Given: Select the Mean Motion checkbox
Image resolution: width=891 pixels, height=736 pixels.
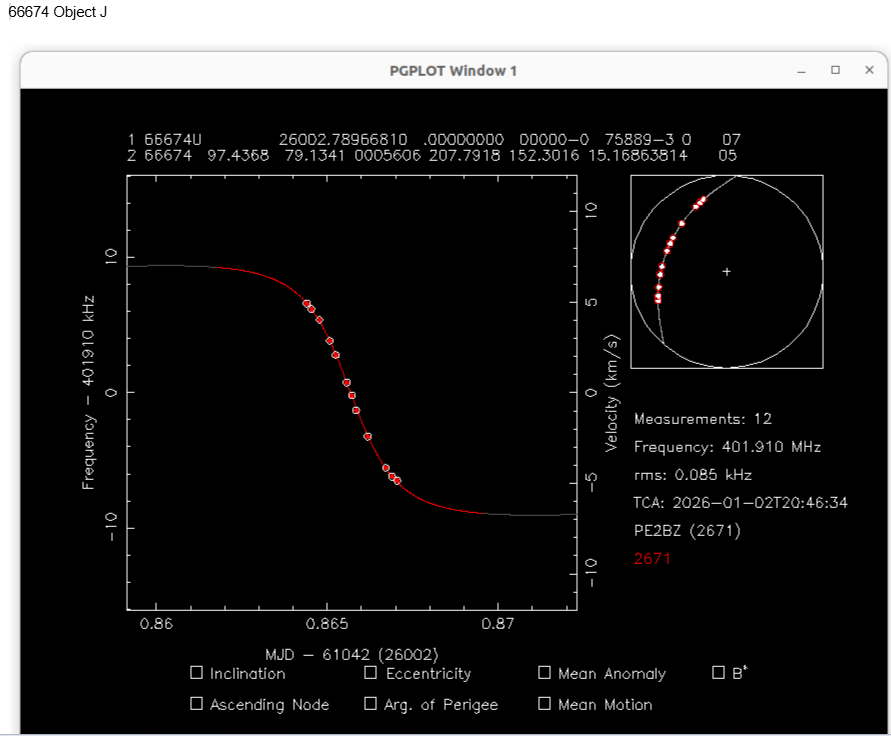Looking at the screenshot, I should [x=544, y=704].
